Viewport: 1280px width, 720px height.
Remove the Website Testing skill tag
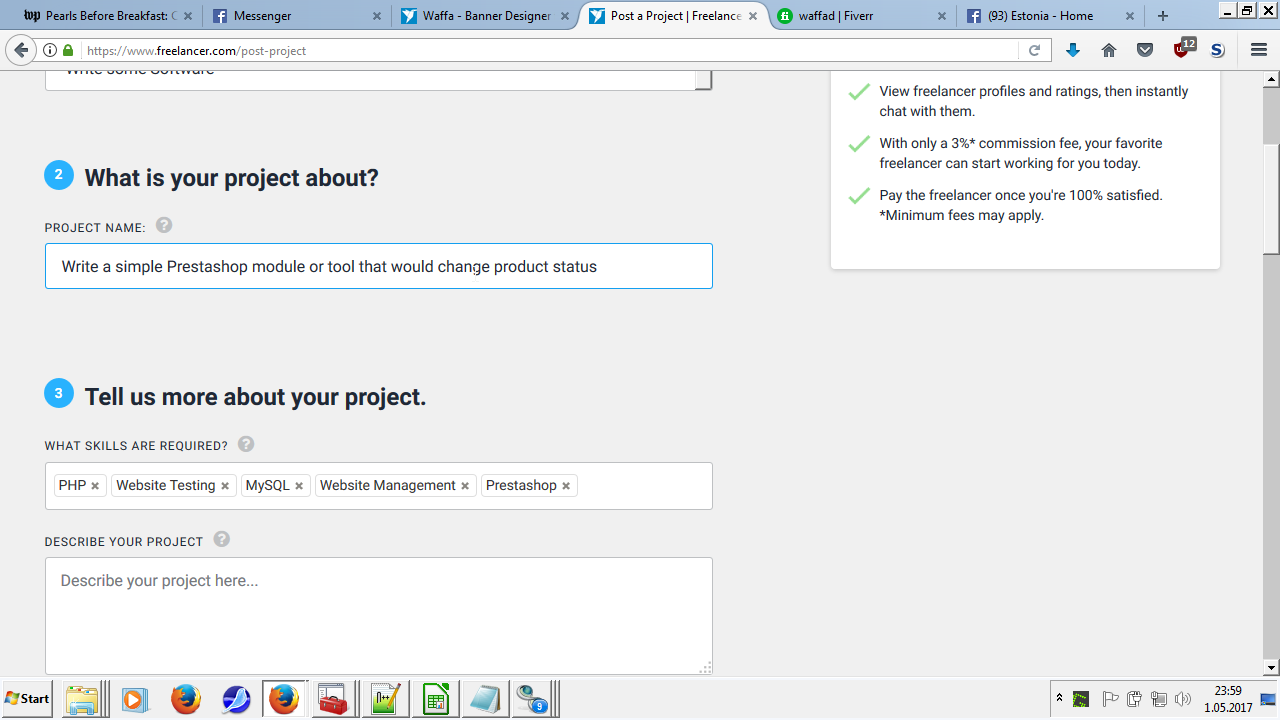[225, 486]
